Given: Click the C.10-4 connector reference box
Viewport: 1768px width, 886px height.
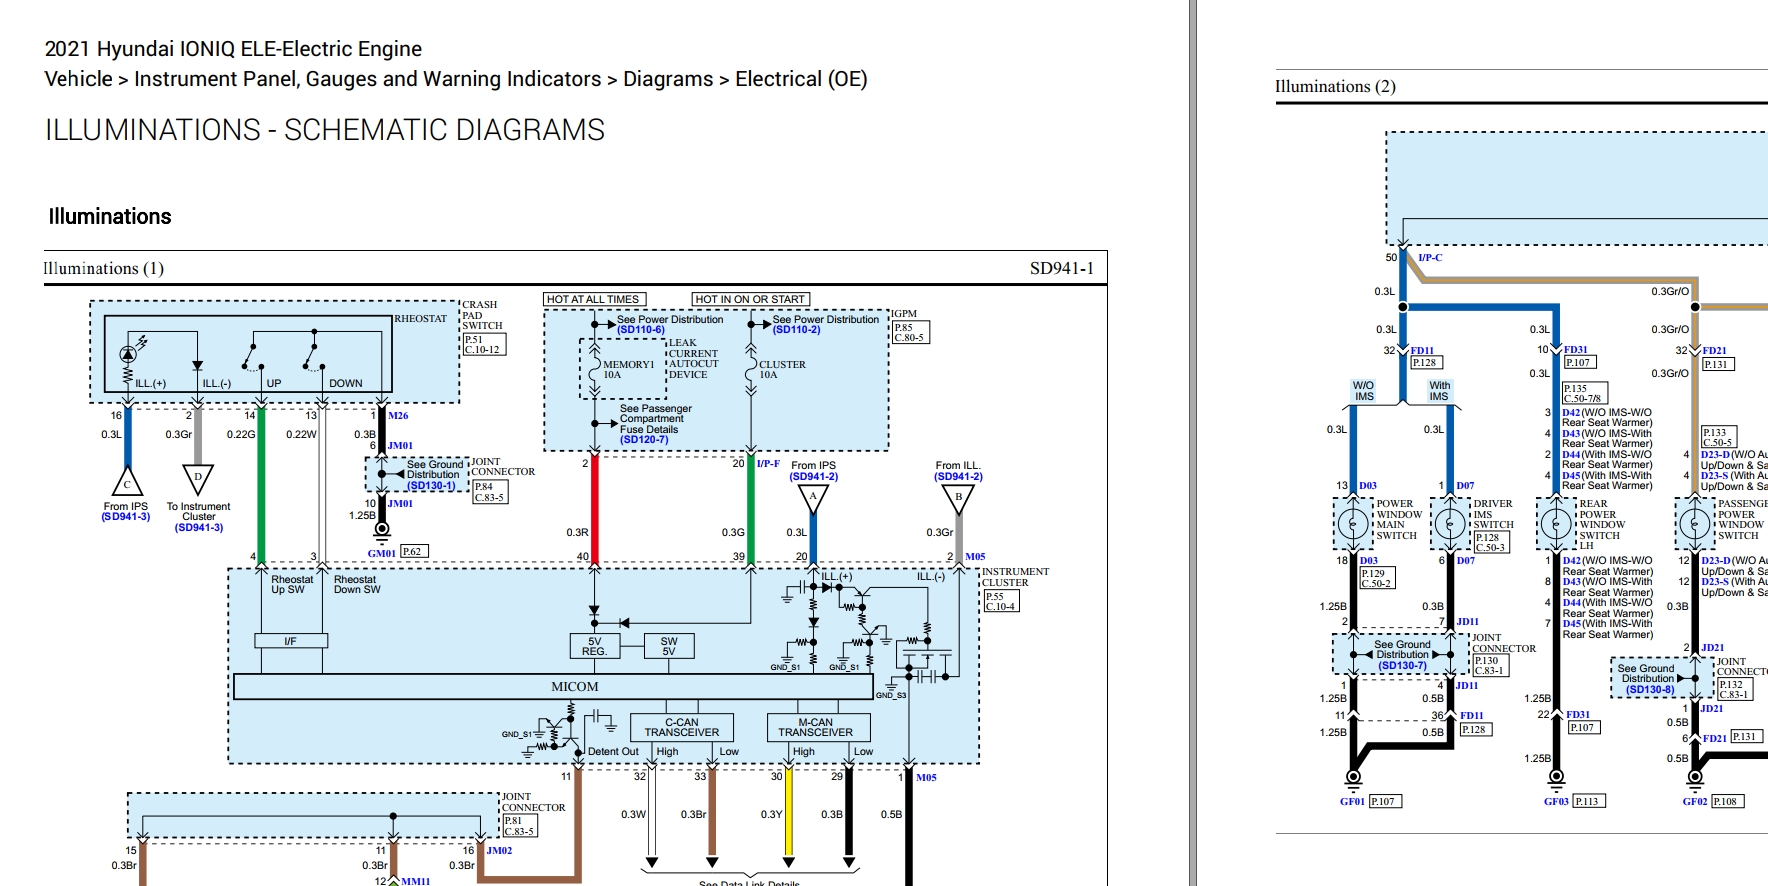Looking at the screenshot, I should pos(1001,606).
